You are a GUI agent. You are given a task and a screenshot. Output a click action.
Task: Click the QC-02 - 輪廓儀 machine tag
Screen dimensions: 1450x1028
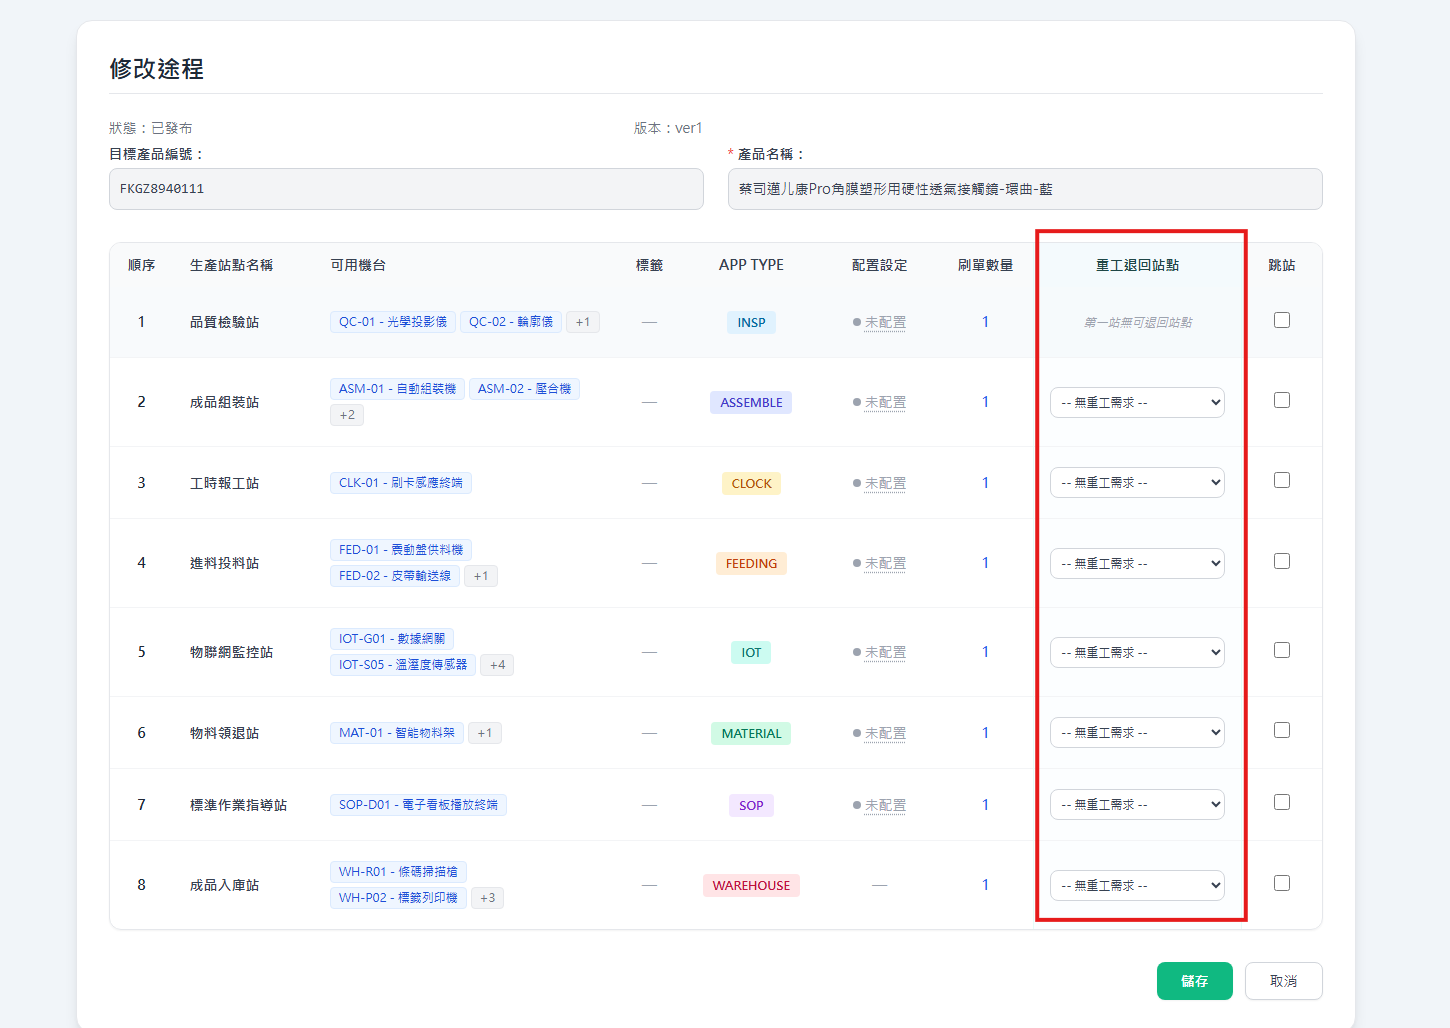pos(511,322)
